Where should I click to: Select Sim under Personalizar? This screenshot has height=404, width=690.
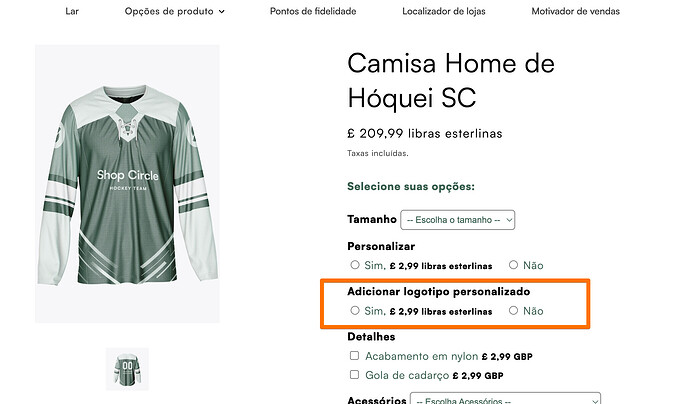355,265
